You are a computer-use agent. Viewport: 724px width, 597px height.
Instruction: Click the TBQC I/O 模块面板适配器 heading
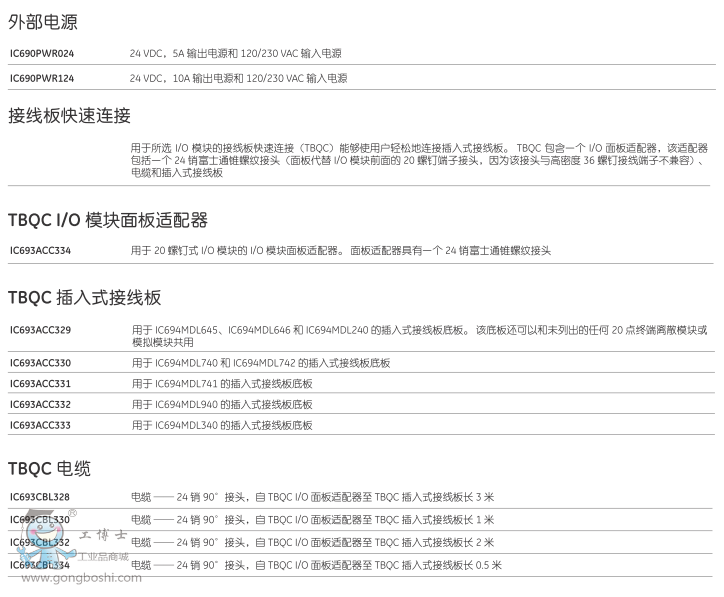point(107,220)
